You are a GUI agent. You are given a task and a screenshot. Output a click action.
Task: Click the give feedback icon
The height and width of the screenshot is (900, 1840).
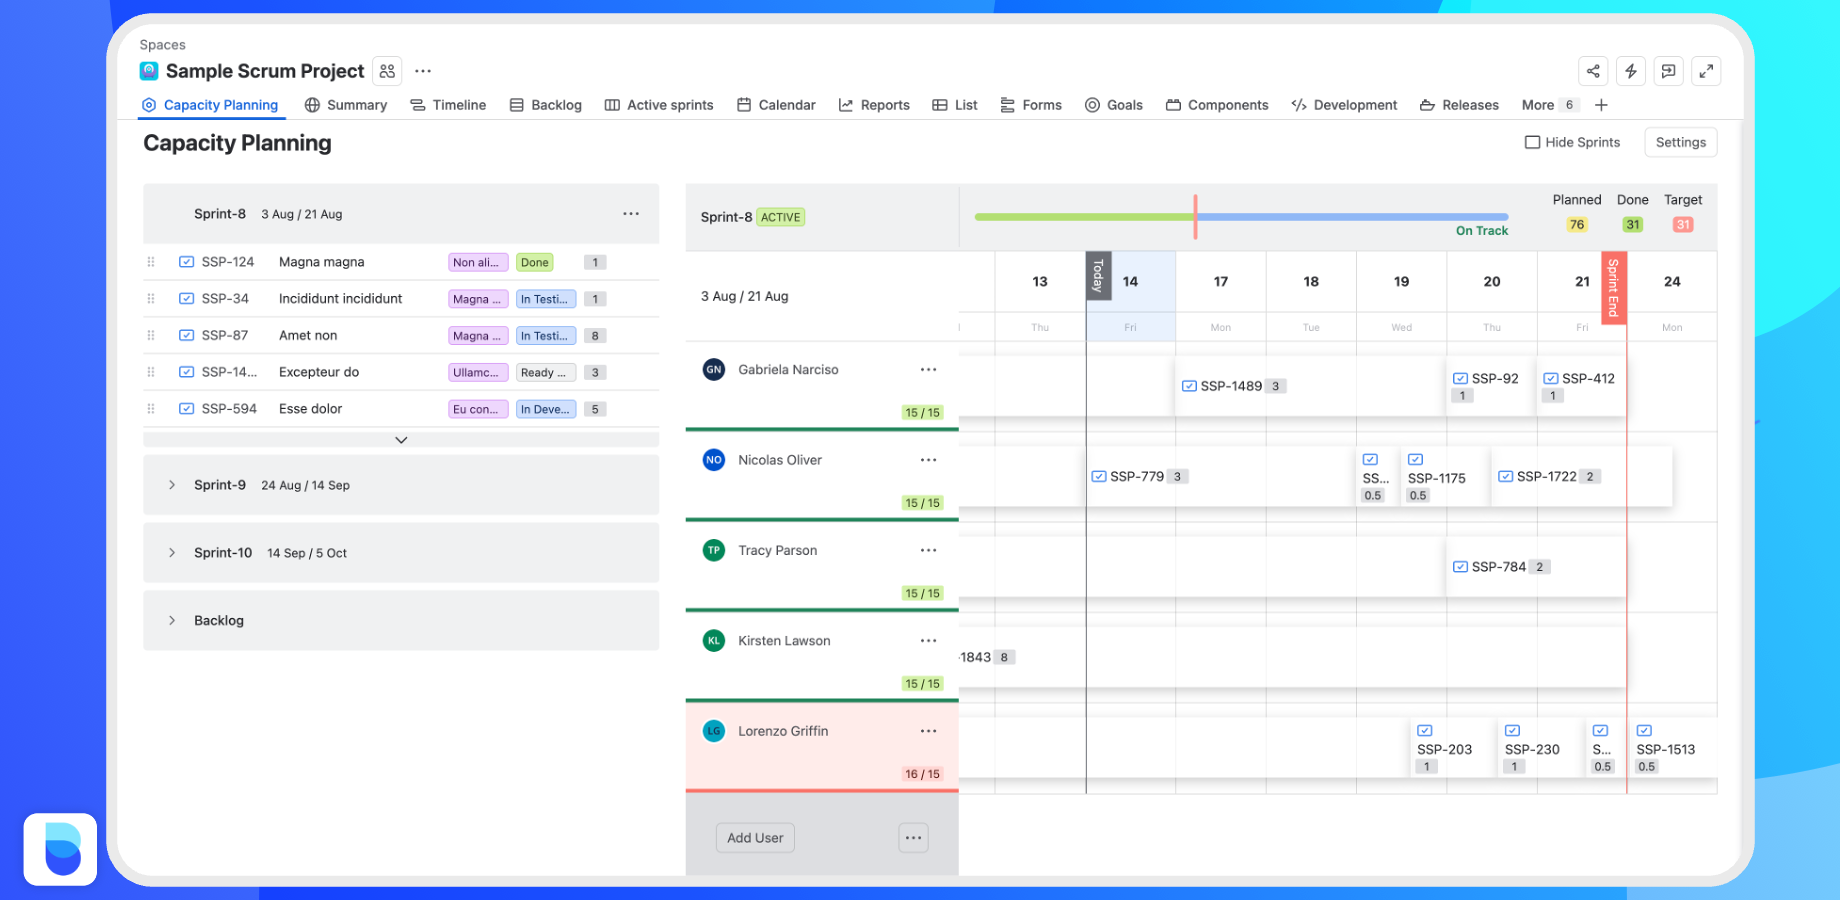click(1669, 71)
